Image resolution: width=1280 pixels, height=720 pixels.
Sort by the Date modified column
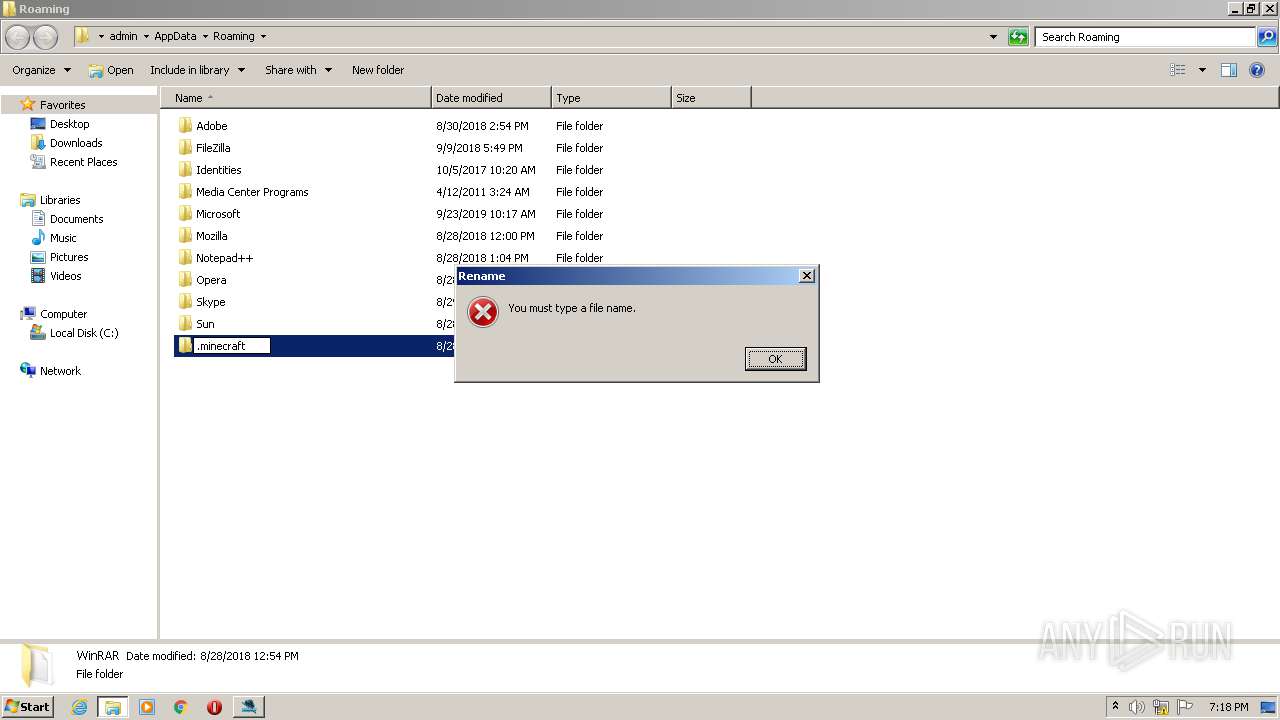491,98
